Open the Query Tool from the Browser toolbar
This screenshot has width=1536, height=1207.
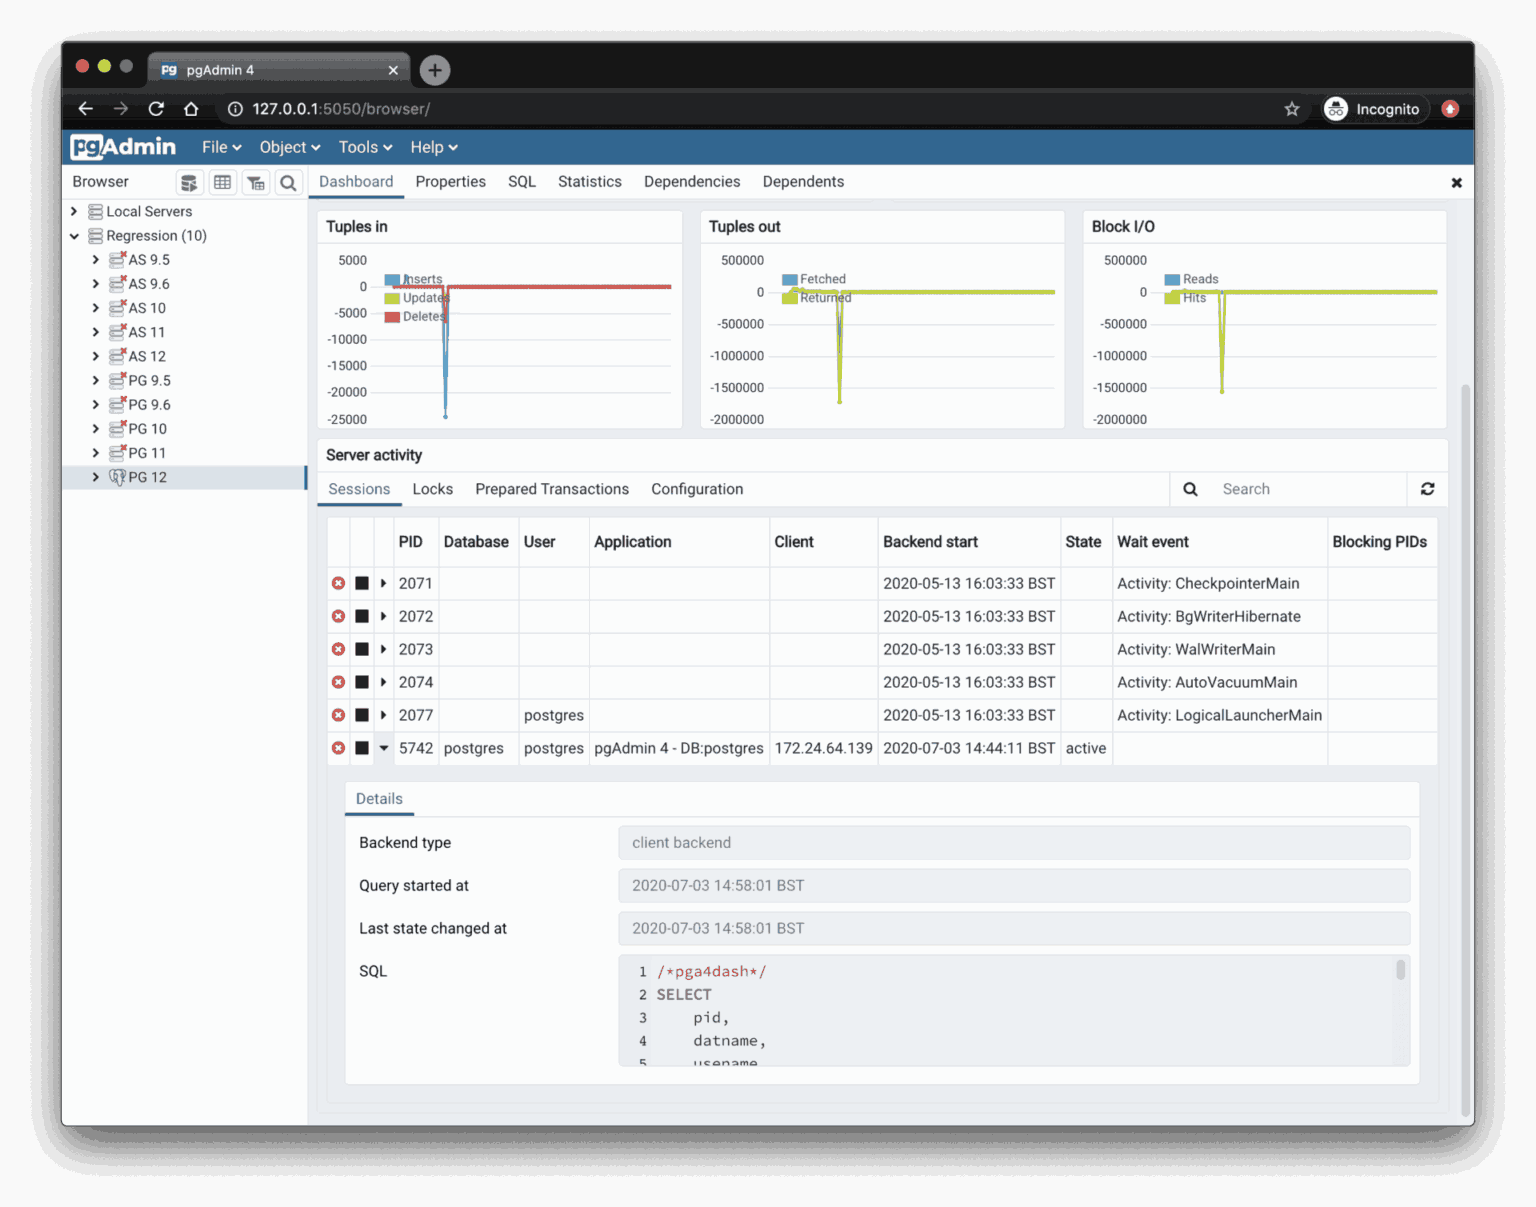pyautogui.click(x=189, y=182)
